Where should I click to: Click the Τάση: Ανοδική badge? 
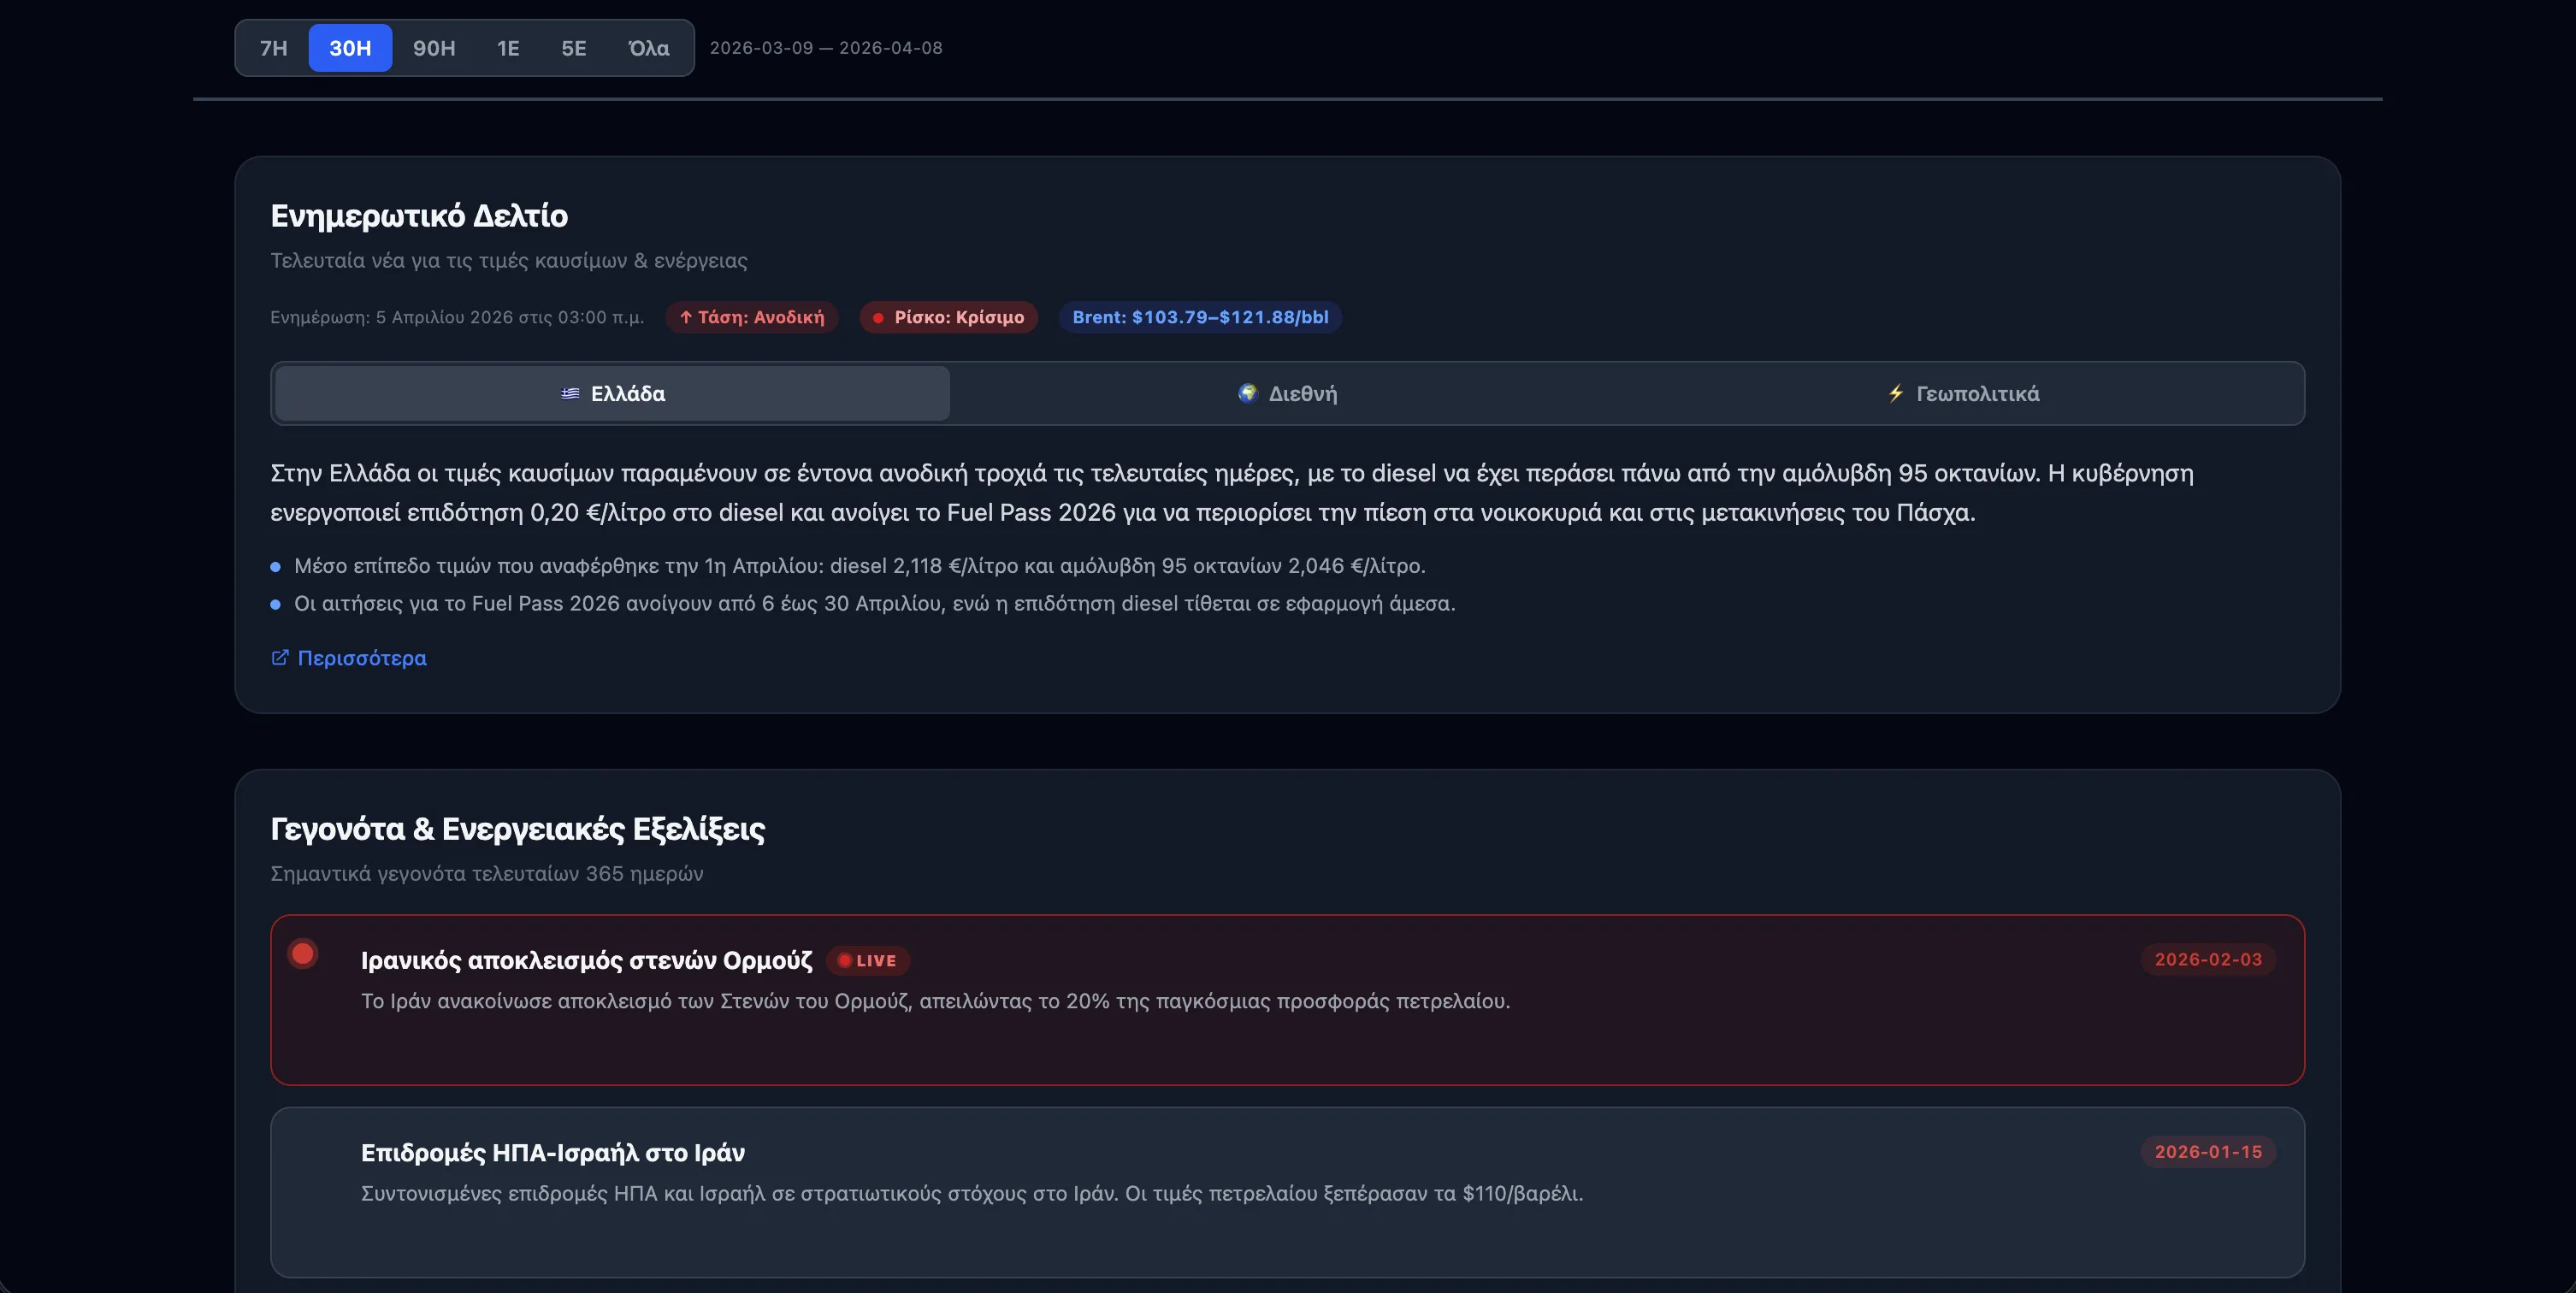(x=752, y=317)
